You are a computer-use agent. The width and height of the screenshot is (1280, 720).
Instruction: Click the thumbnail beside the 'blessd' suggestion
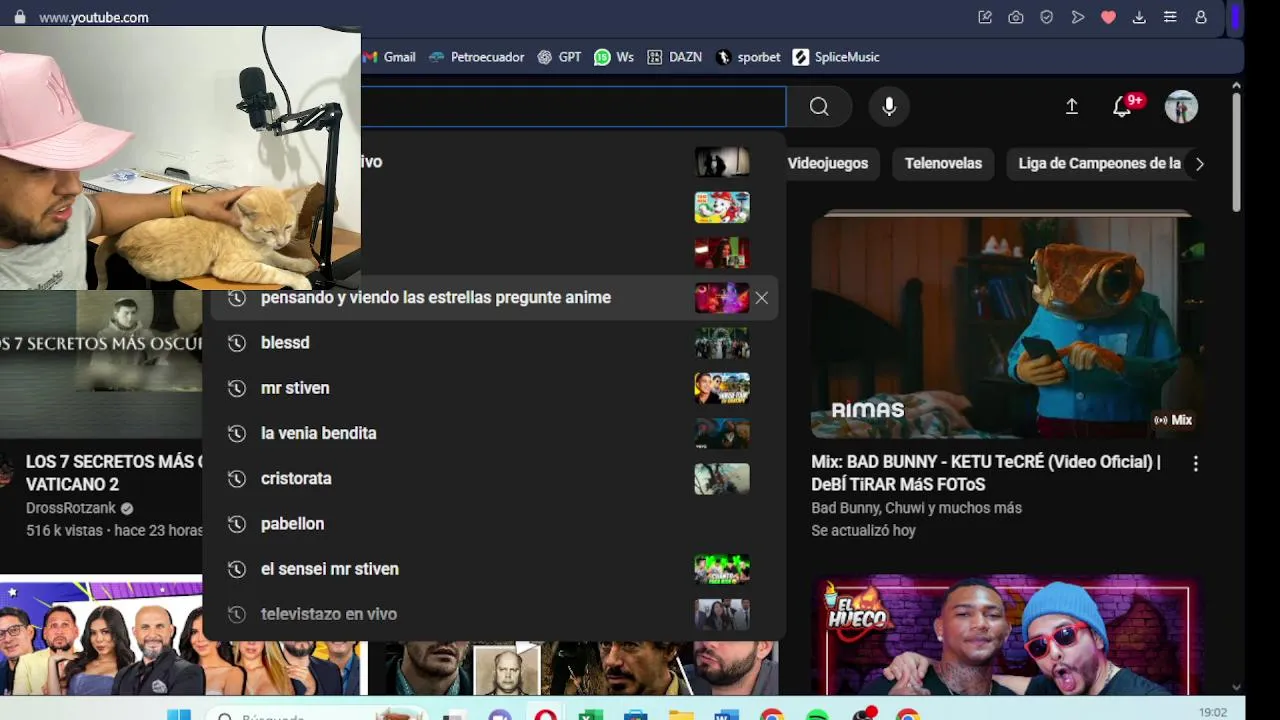tap(722, 343)
